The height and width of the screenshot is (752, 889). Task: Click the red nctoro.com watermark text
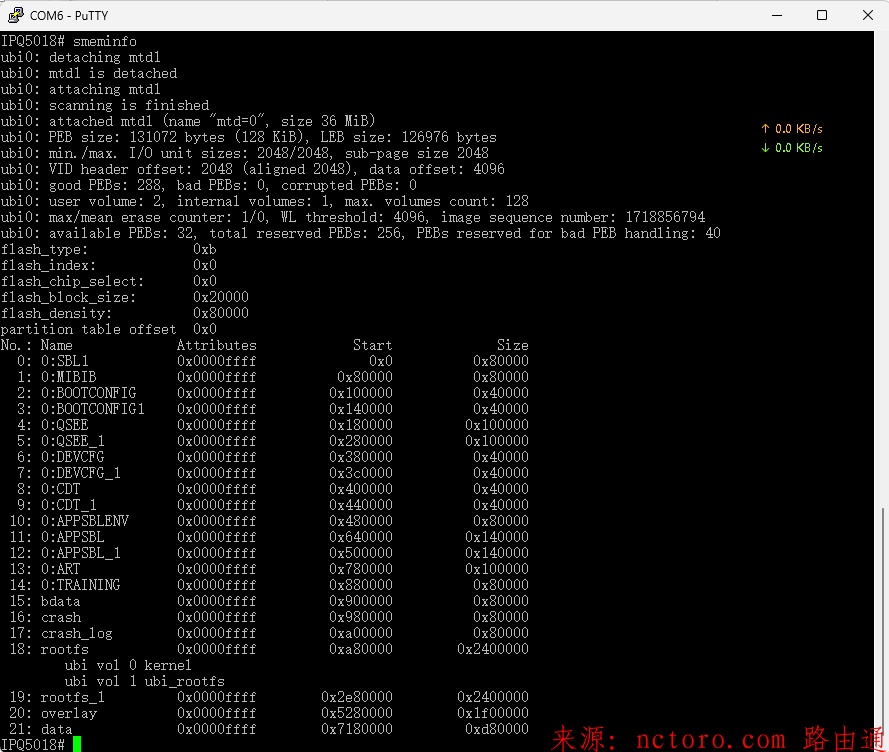click(x=718, y=738)
